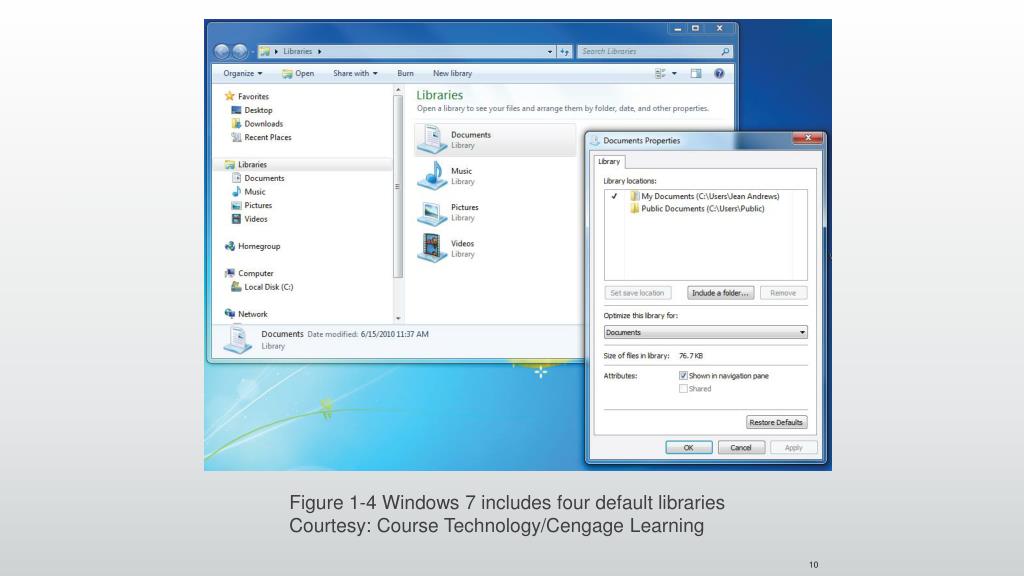Click the Recent Places icon
This screenshot has height=576, width=1024.
click(x=236, y=137)
